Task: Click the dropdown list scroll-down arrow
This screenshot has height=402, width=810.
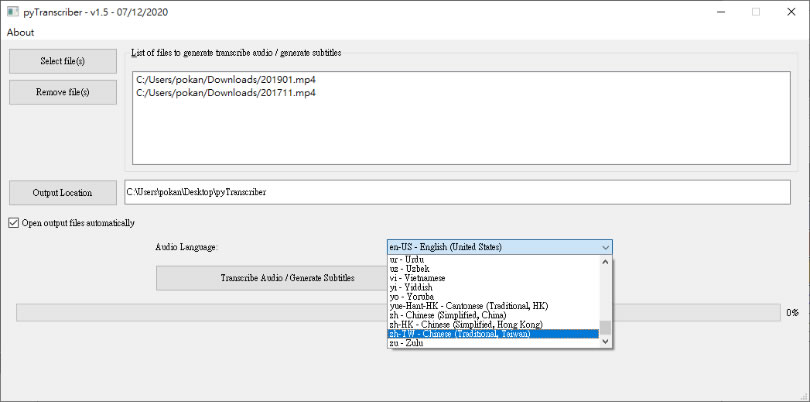Action: coord(604,341)
